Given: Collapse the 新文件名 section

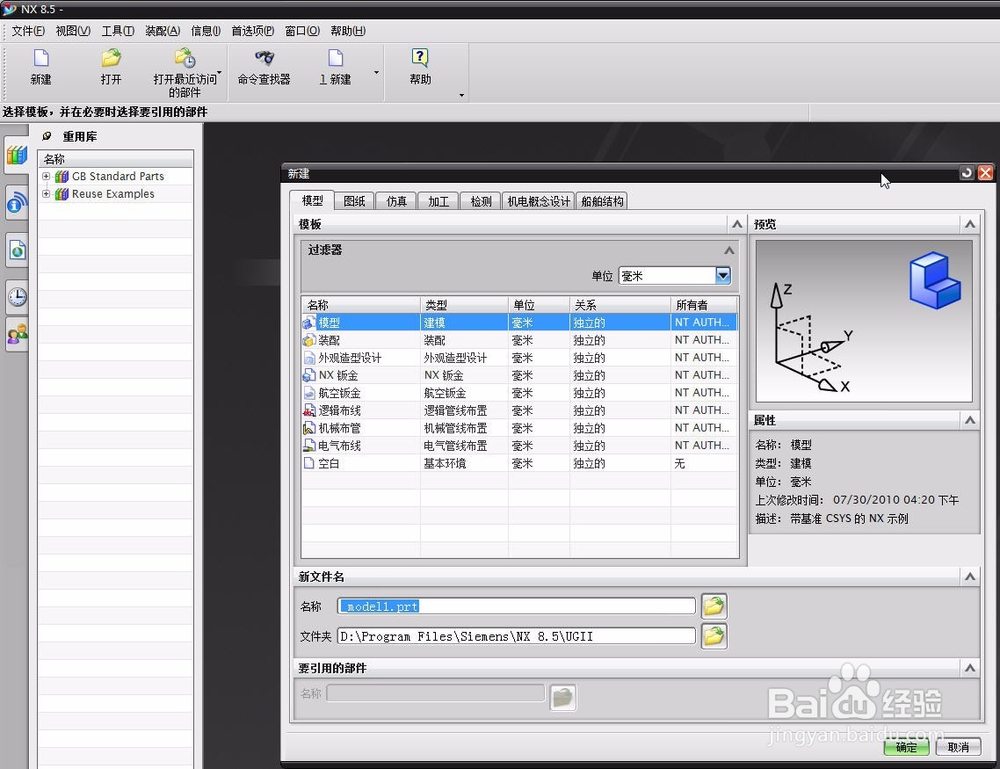Looking at the screenshot, I should click(970, 576).
